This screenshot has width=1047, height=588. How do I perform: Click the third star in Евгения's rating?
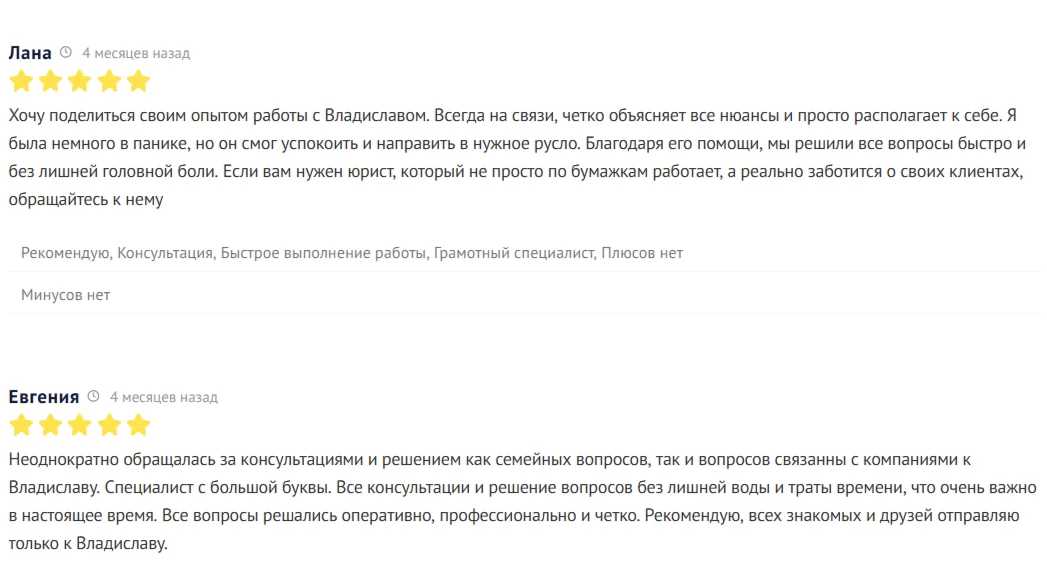click(x=80, y=425)
